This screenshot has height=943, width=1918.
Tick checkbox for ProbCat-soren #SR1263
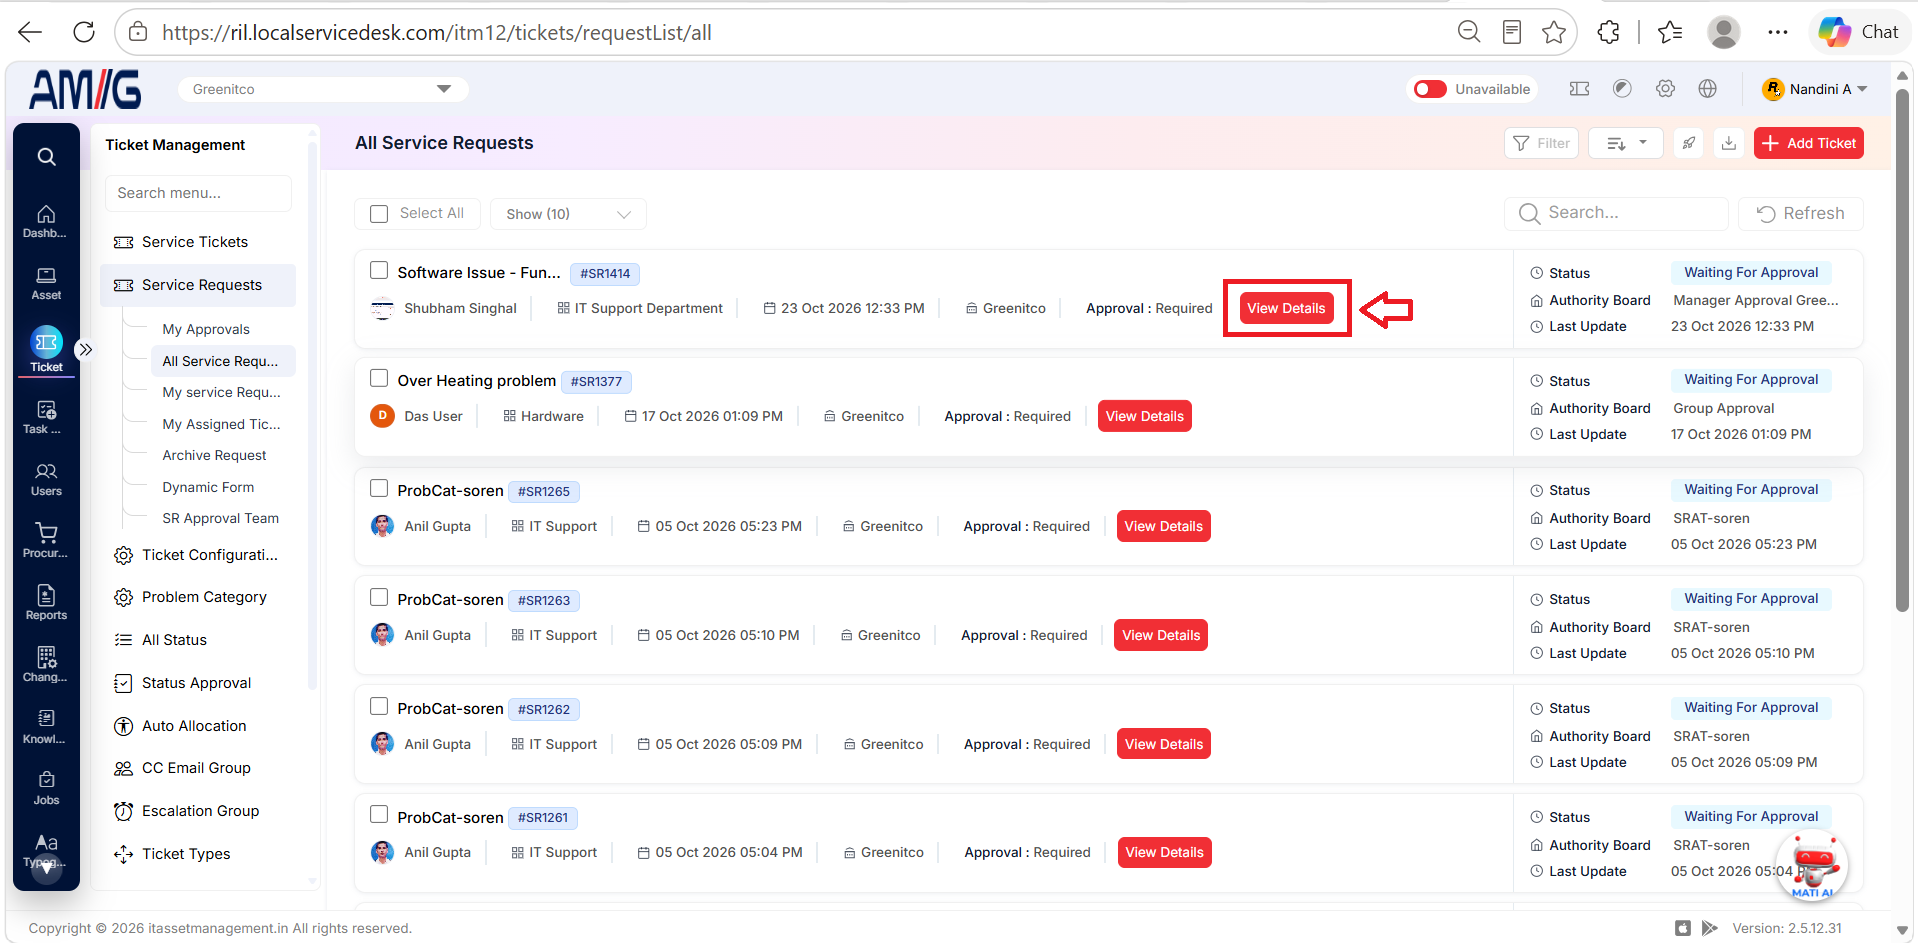[x=379, y=597]
